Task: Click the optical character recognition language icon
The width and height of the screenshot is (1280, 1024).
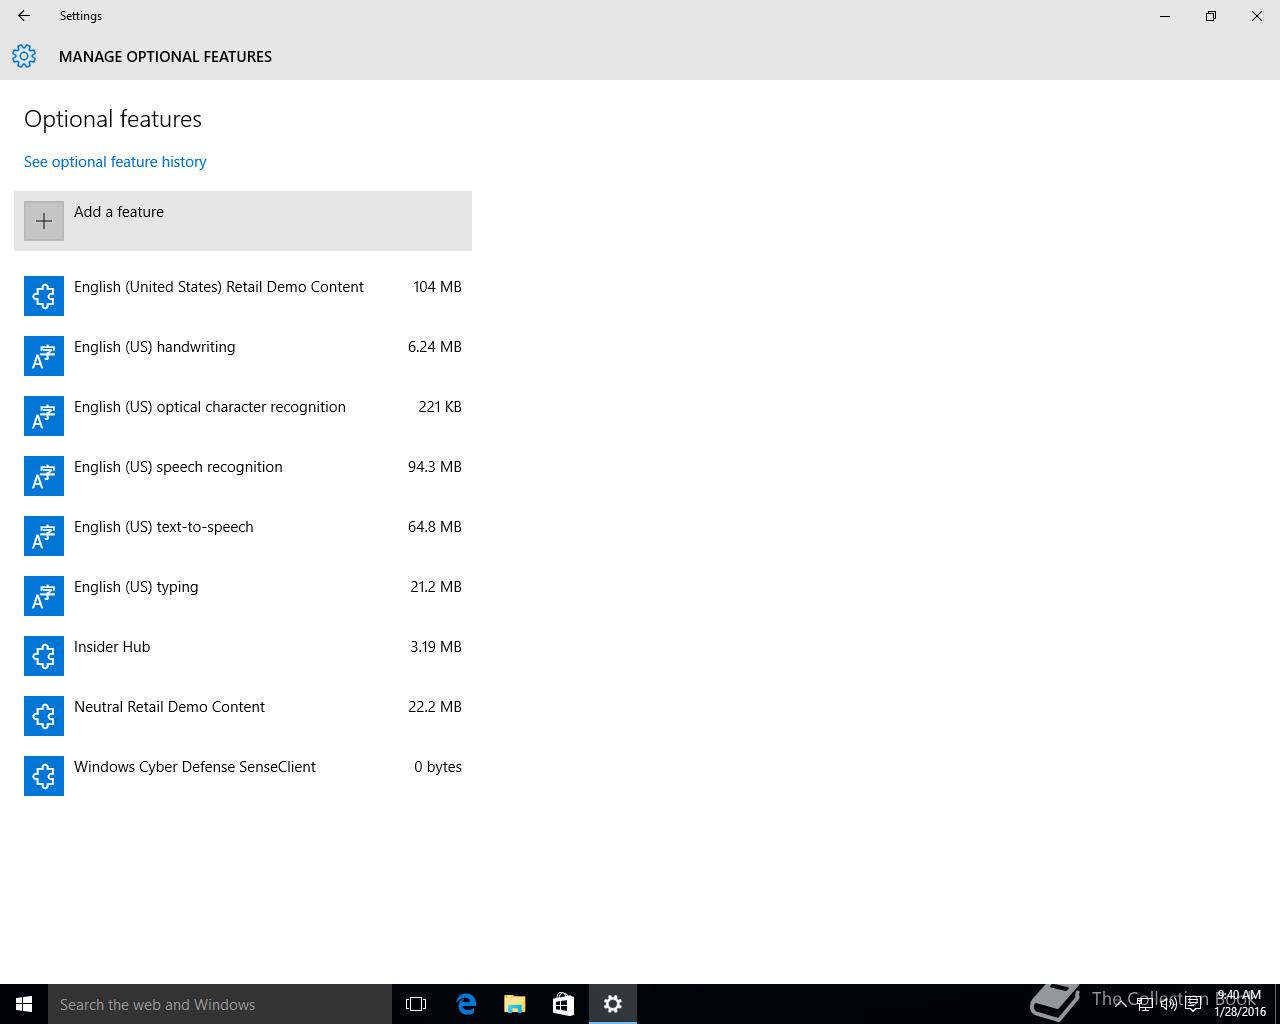Action: [x=44, y=416]
